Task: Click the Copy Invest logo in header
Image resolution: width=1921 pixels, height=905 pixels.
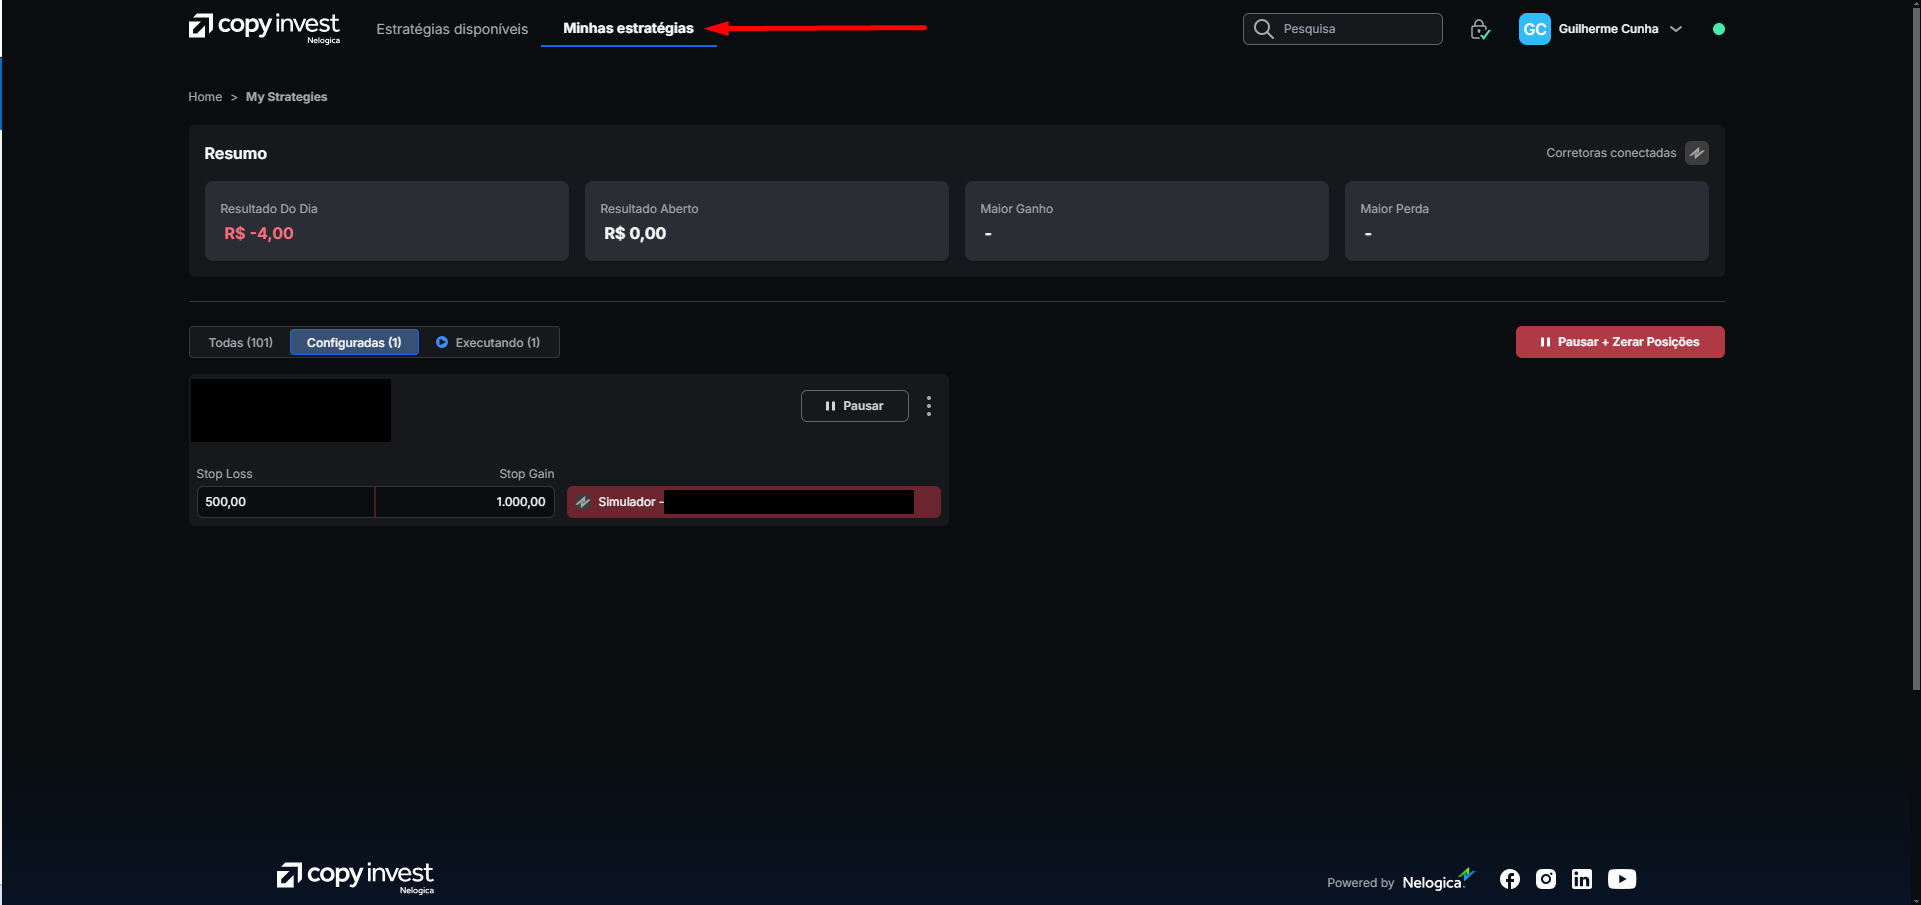Action: pos(264,28)
